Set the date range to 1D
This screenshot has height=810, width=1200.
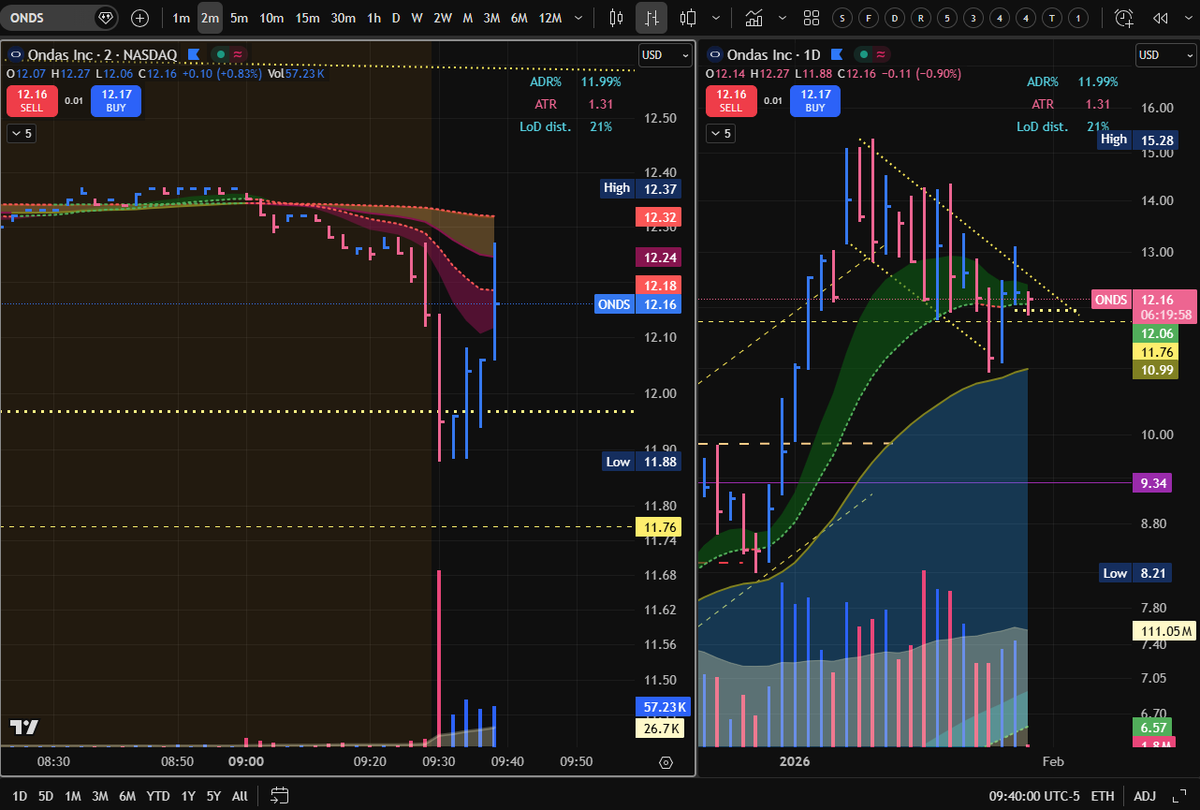19,796
